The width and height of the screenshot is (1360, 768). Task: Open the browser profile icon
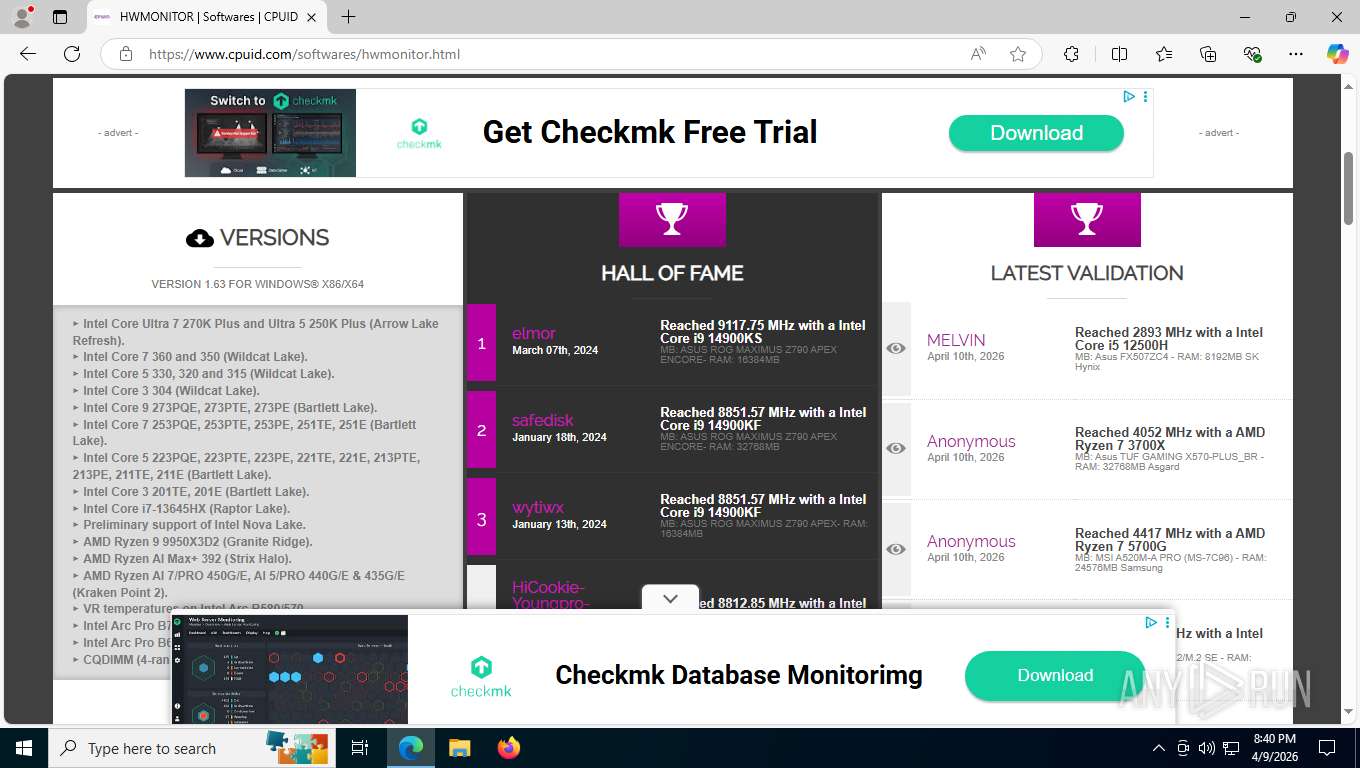22,16
